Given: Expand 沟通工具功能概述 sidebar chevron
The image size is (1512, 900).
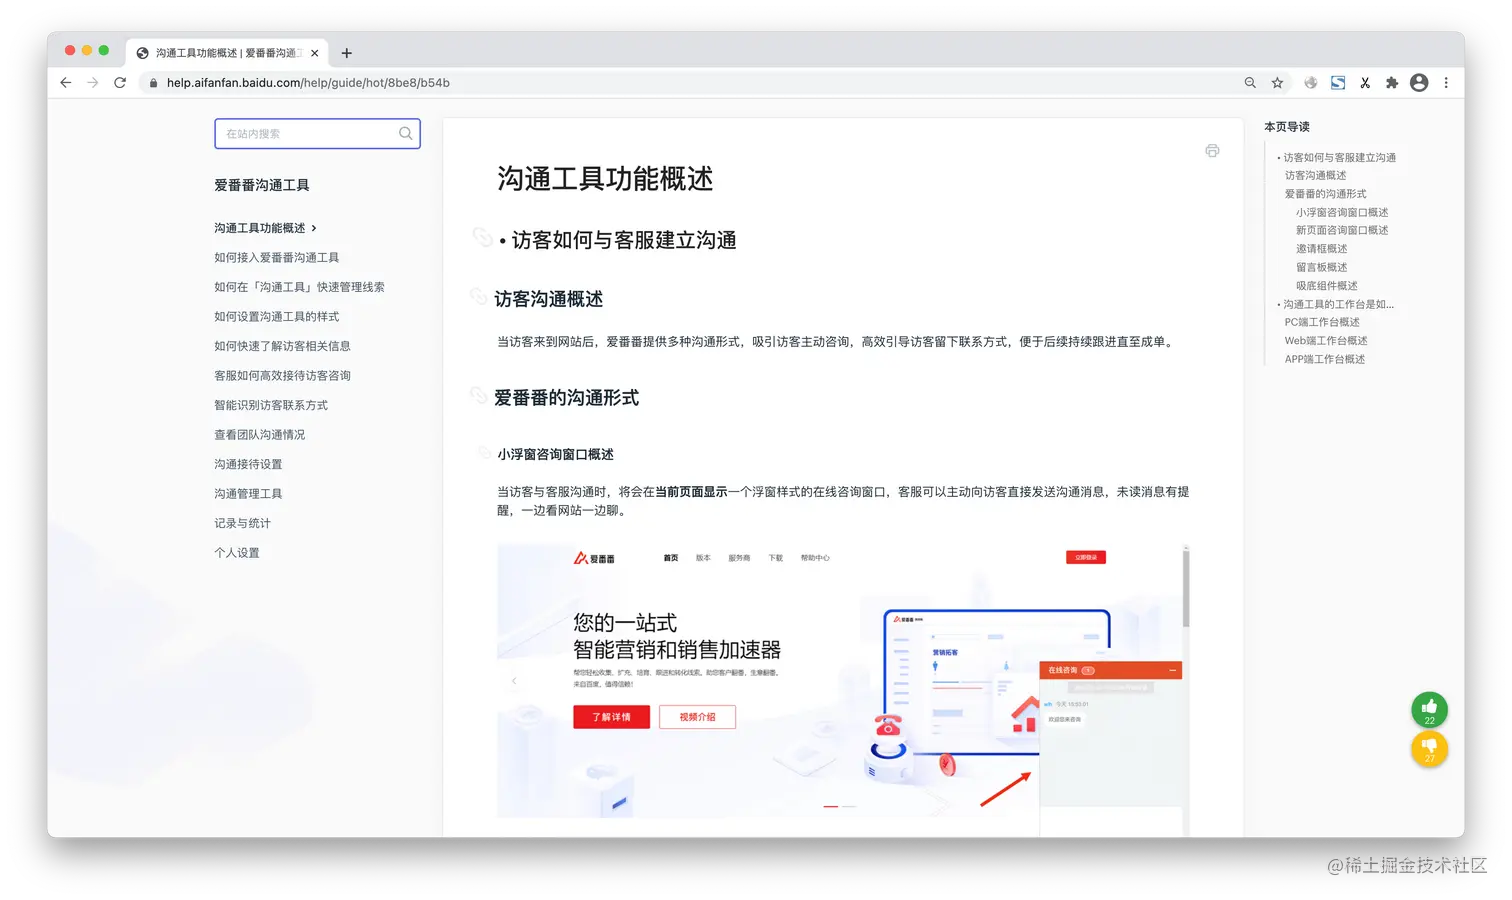Looking at the screenshot, I should tap(314, 228).
